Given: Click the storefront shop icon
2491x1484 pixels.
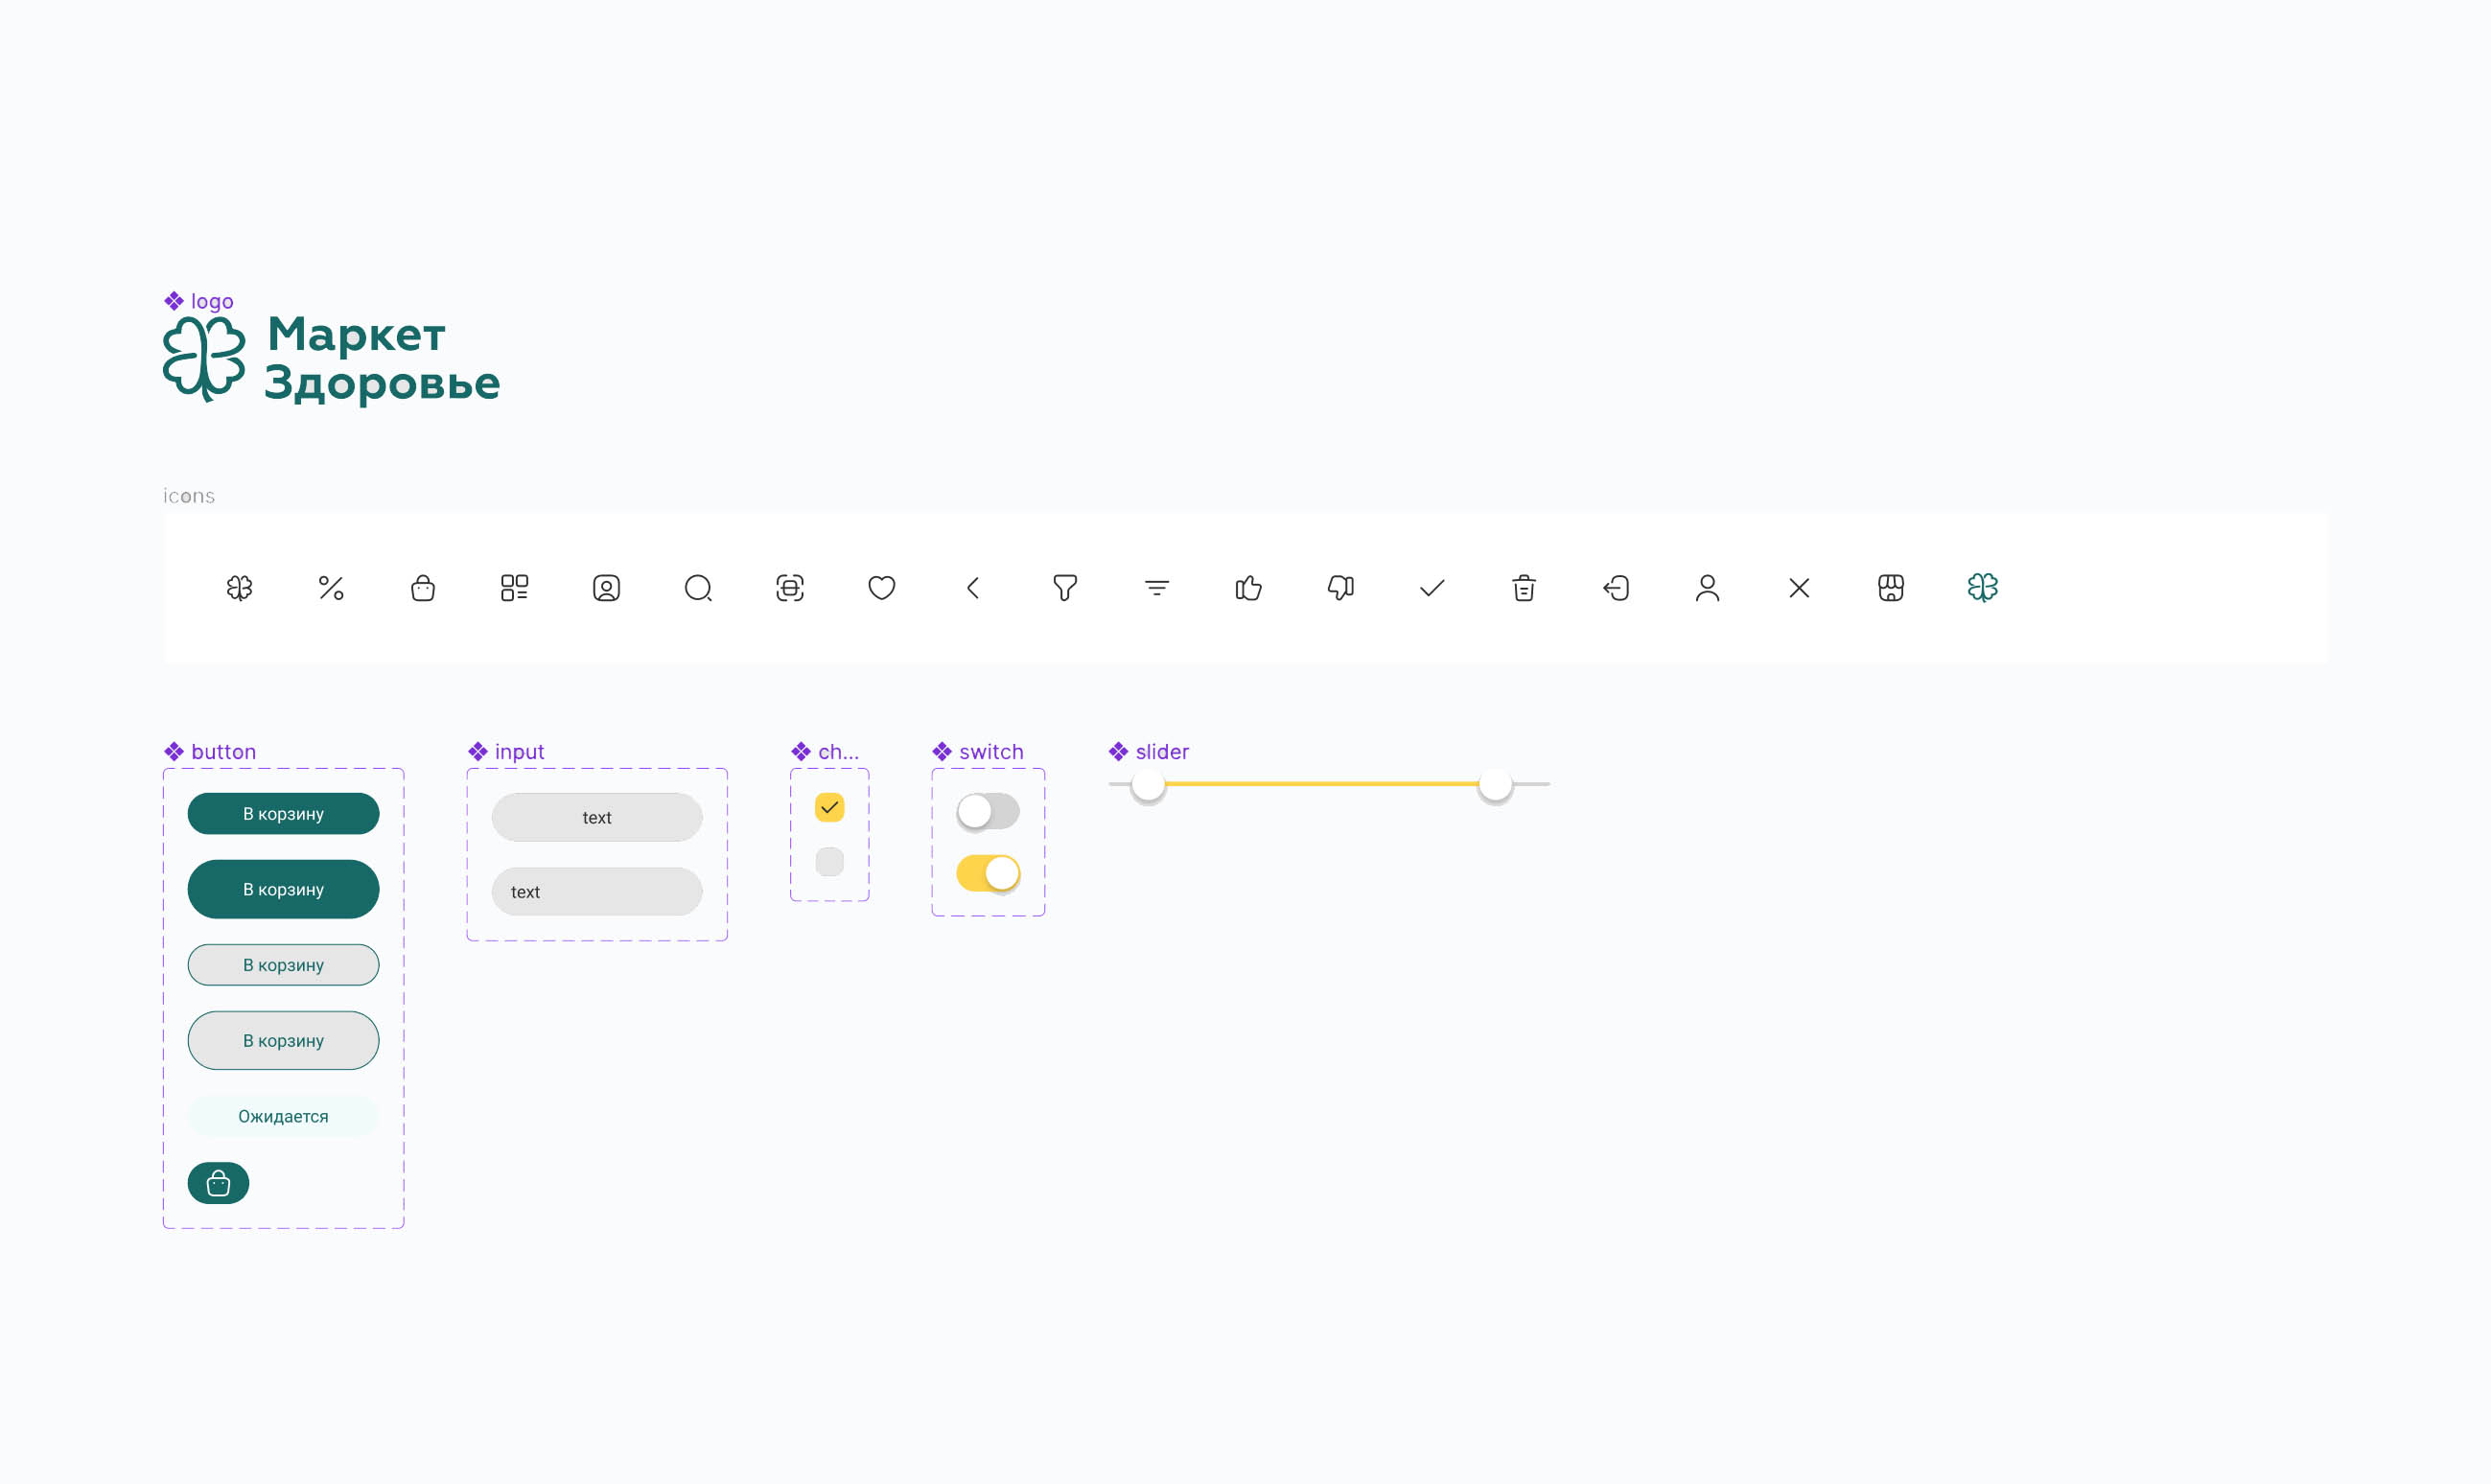Looking at the screenshot, I should [x=1890, y=588].
